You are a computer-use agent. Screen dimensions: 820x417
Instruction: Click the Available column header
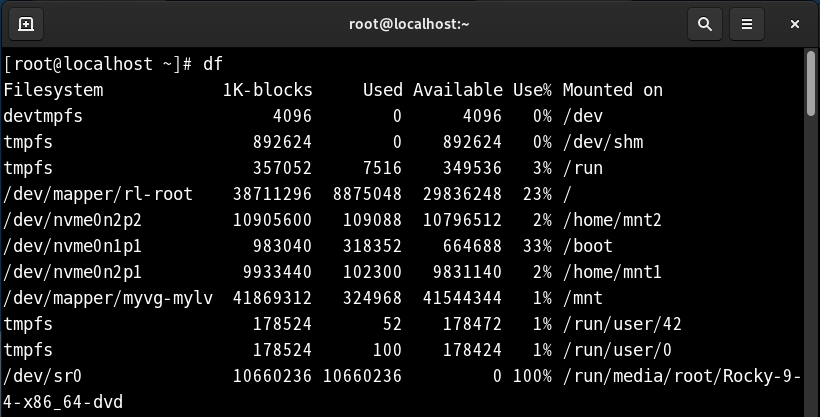(x=458, y=90)
